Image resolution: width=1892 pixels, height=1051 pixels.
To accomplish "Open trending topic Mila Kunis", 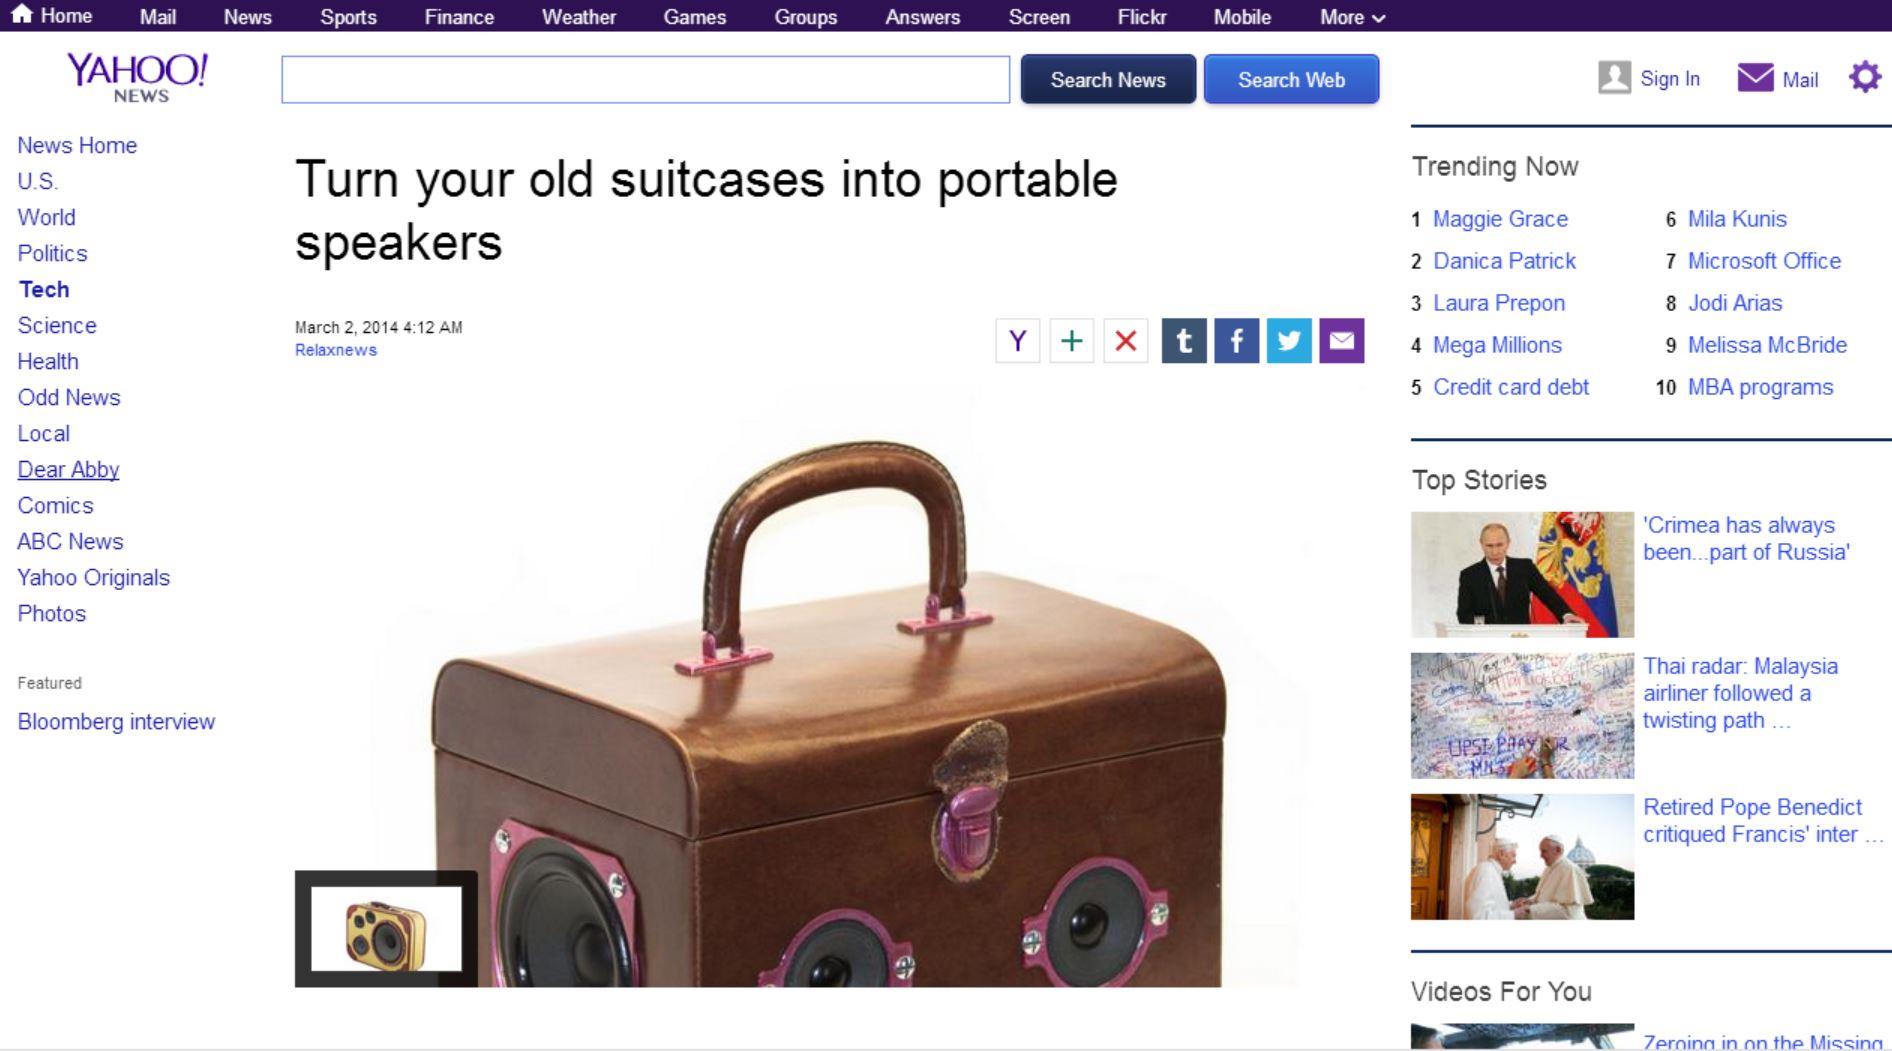I will click(1737, 219).
